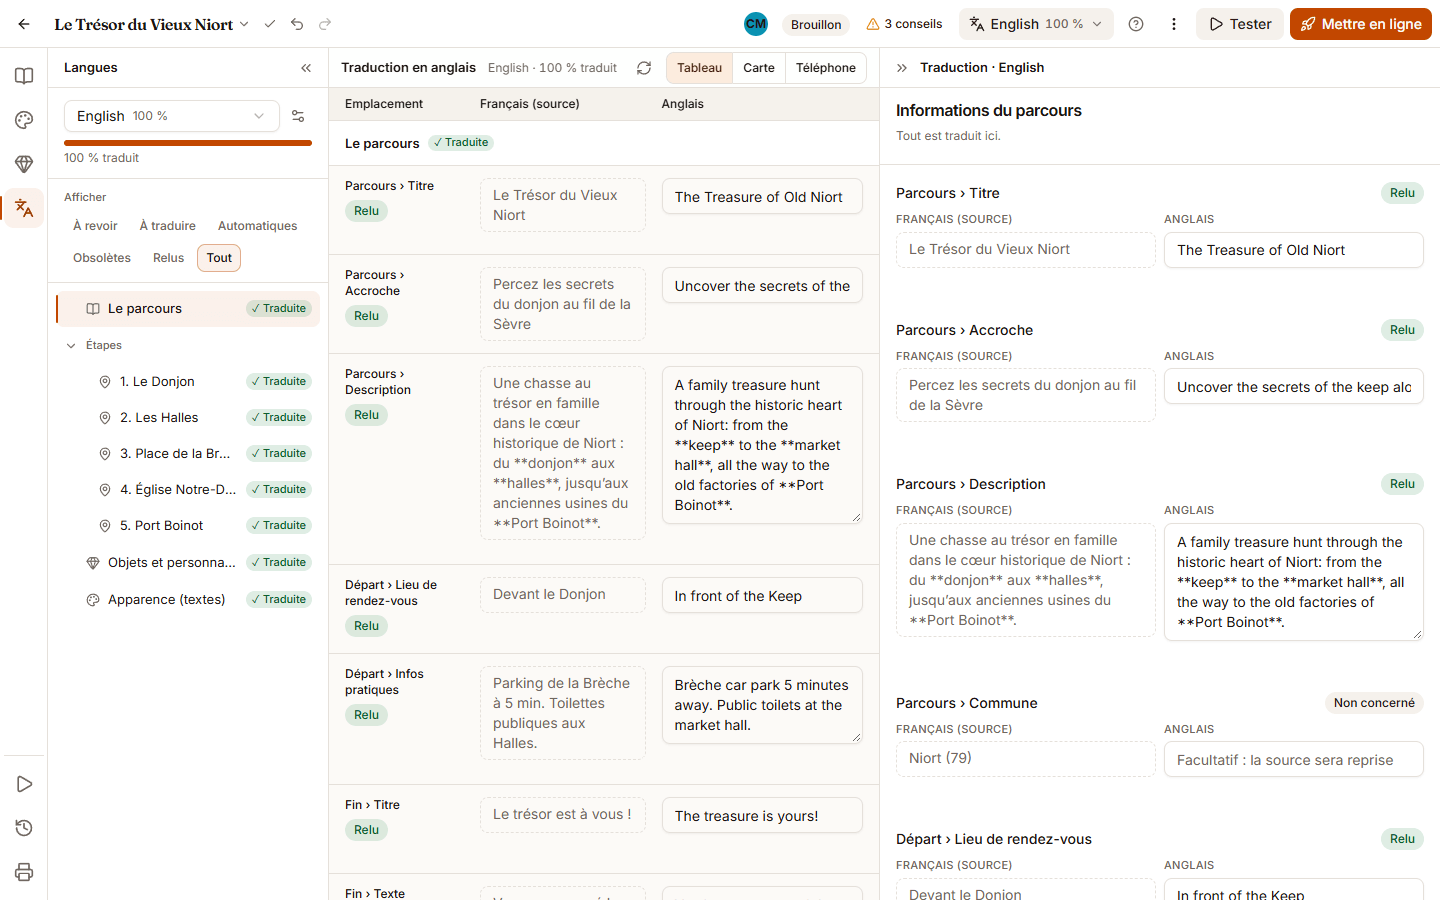
Task: Select the translation icon in left sidebar
Action: coord(24,208)
